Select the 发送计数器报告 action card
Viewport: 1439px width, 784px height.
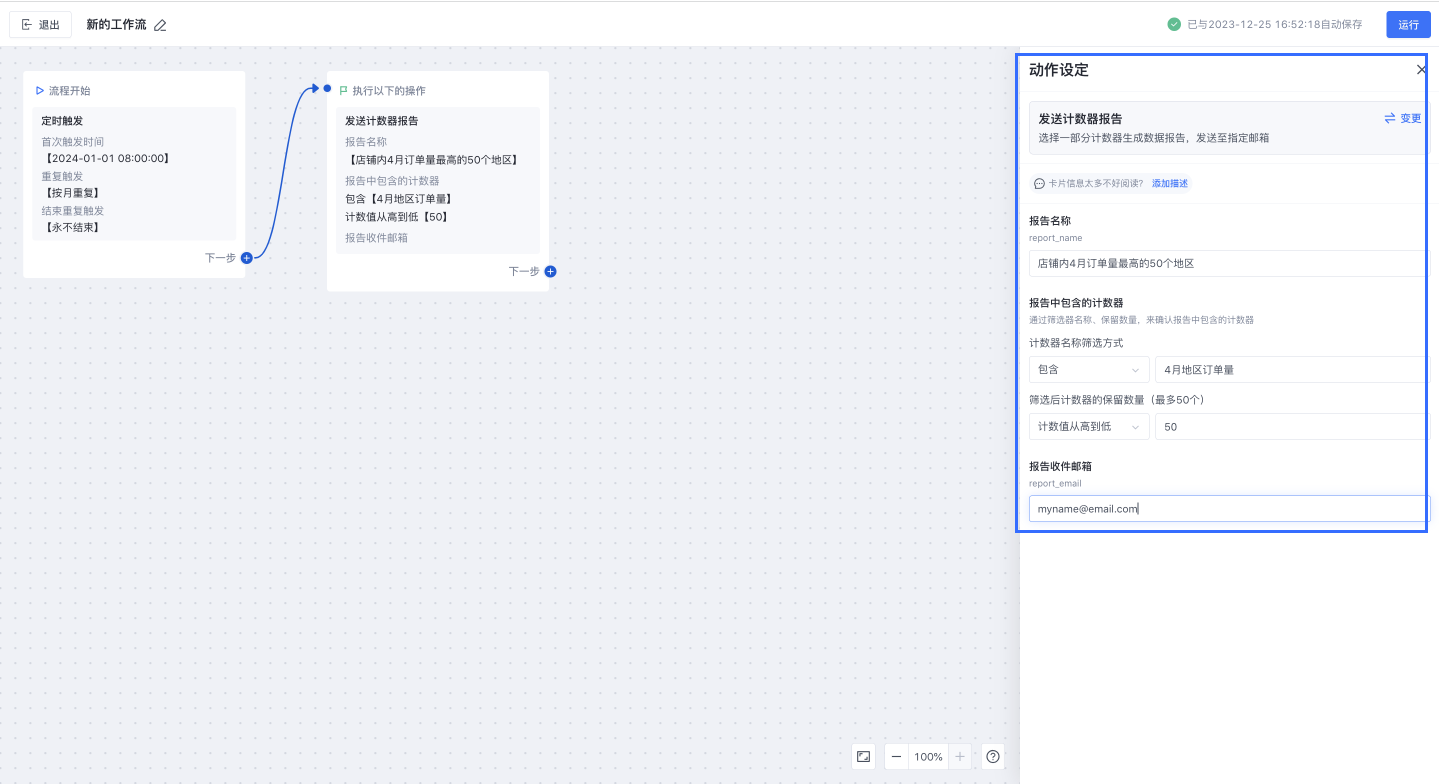(x=438, y=181)
